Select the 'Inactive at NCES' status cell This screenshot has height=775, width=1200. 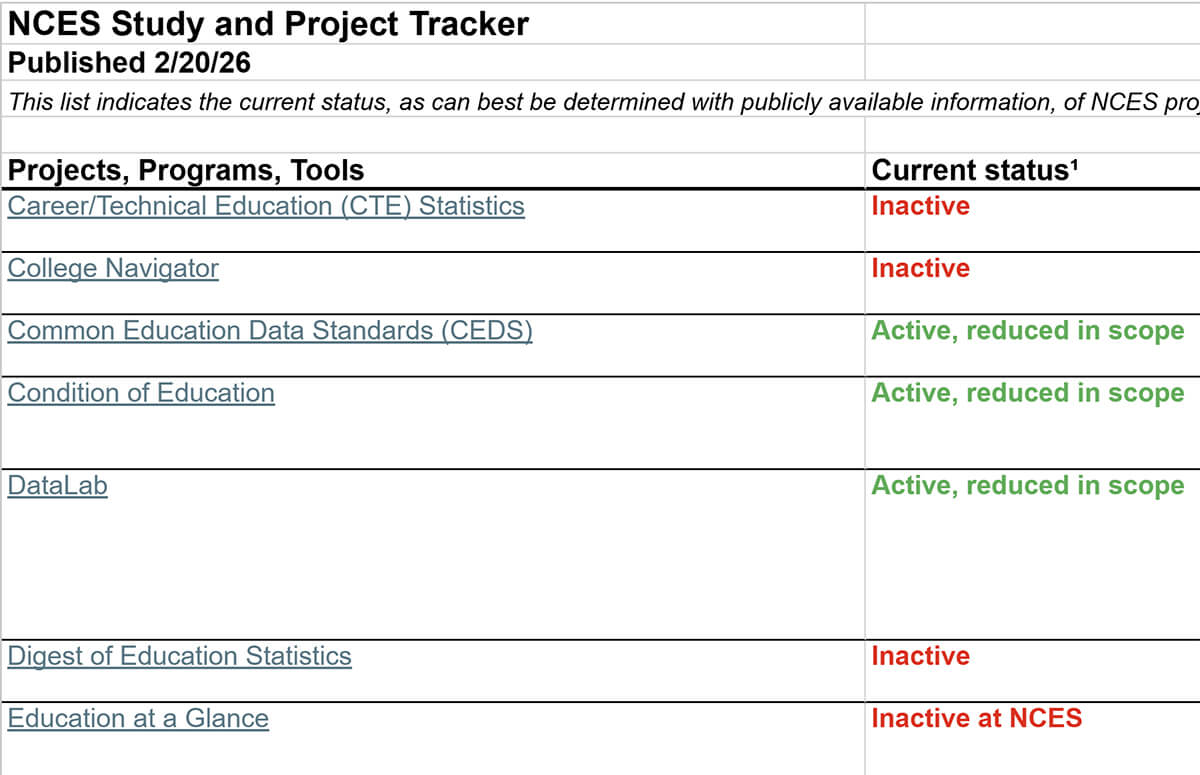tap(976, 718)
